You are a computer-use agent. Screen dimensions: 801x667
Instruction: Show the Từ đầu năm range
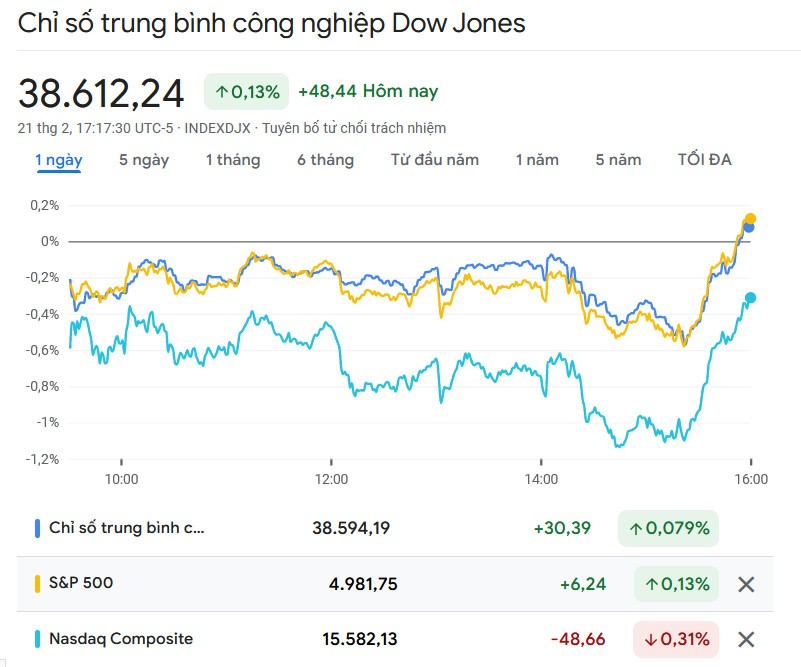point(435,160)
